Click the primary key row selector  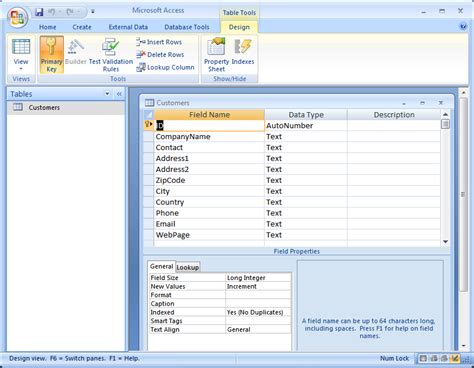coord(149,125)
